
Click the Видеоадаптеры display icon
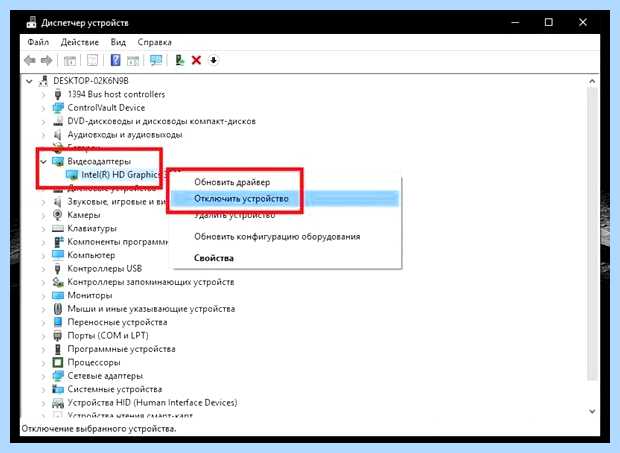pyautogui.click(x=58, y=161)
